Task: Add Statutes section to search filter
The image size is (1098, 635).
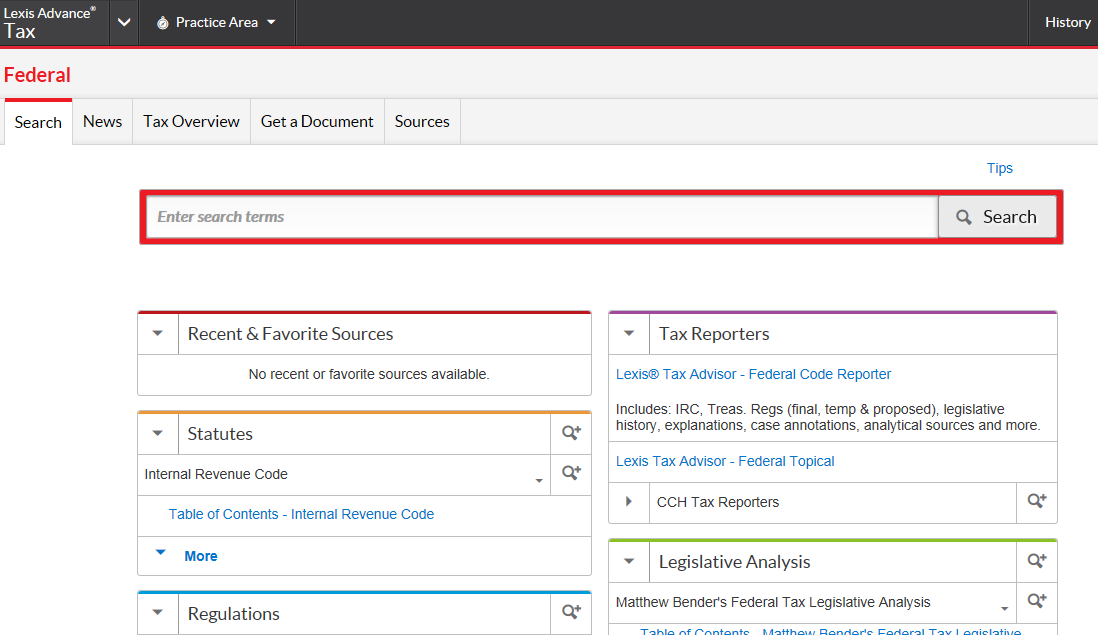Action: [x=571, y=434]
